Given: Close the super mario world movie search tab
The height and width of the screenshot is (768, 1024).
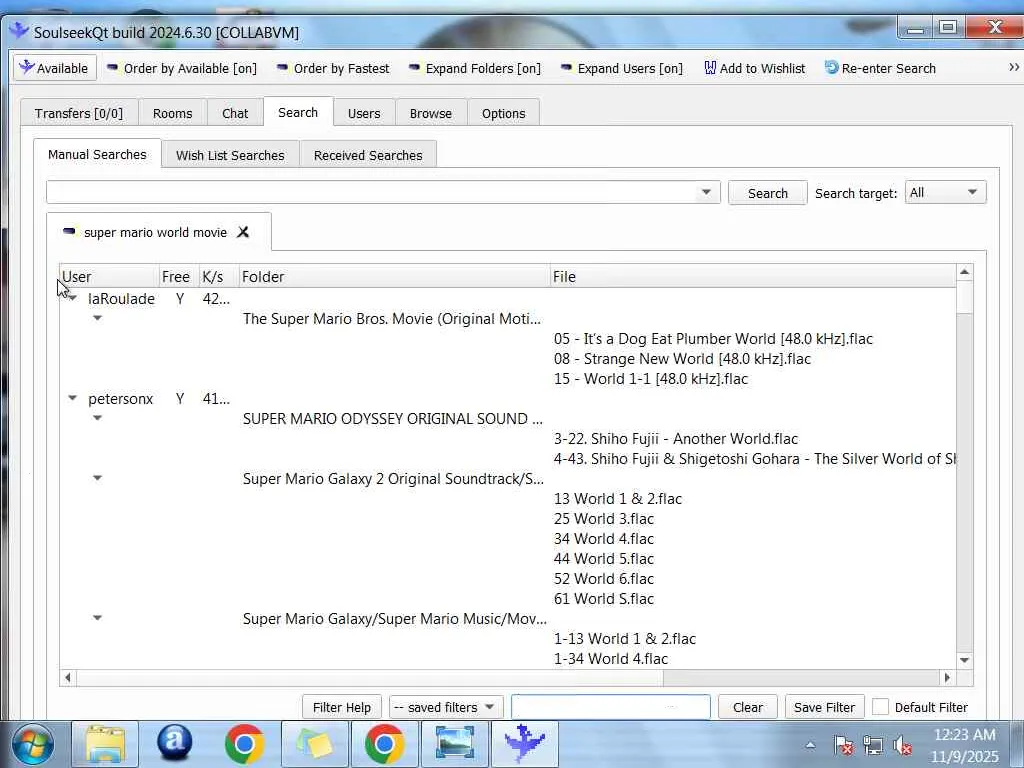Looking at the screenshot, I should pyautogui.click(x=243, y=232).
